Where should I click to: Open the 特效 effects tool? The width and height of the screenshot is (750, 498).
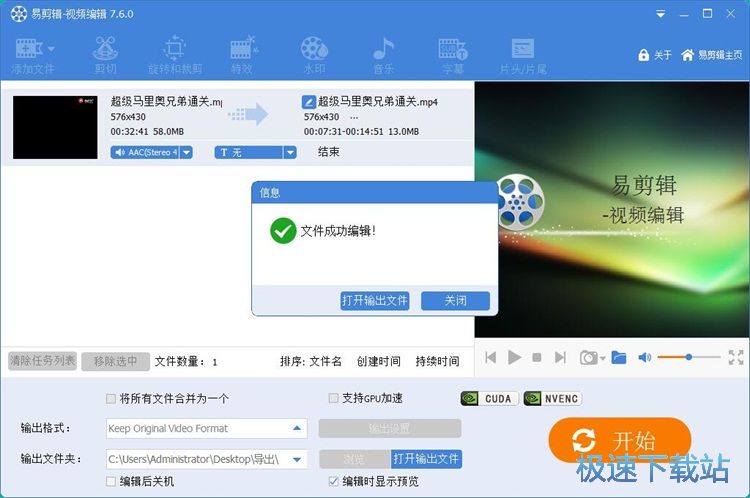click(x=243, y=55)
